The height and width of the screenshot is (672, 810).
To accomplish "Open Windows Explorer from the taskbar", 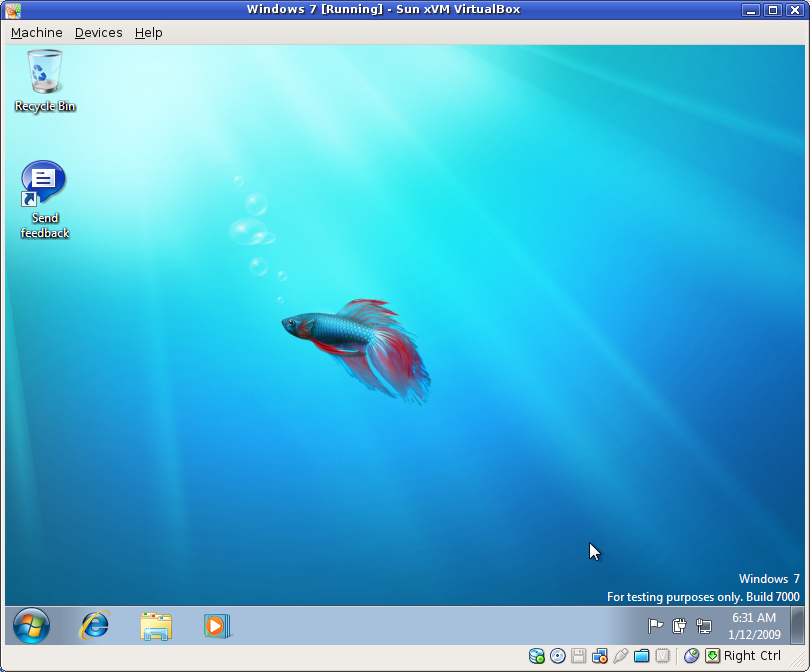I will click(155, 626).
